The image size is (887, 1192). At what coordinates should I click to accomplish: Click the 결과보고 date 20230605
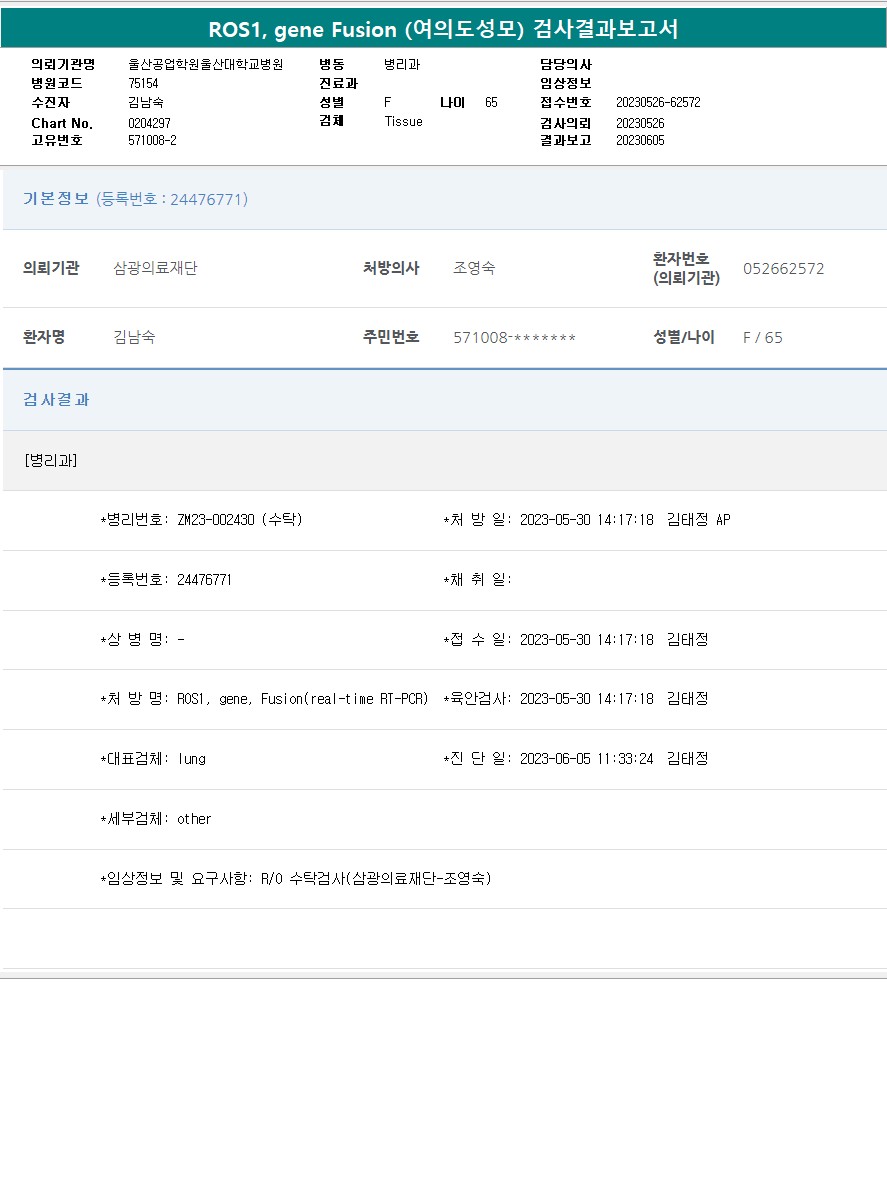[640, 140]
